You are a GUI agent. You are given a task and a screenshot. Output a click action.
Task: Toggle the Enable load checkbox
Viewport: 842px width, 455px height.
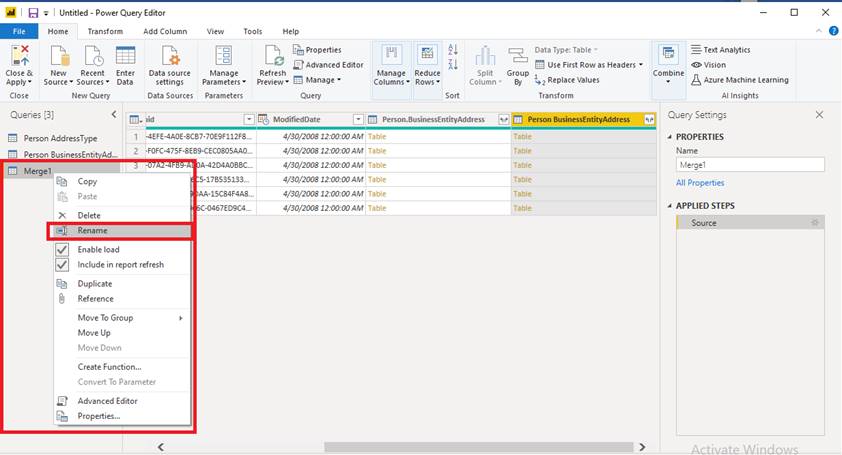(62, 249)
